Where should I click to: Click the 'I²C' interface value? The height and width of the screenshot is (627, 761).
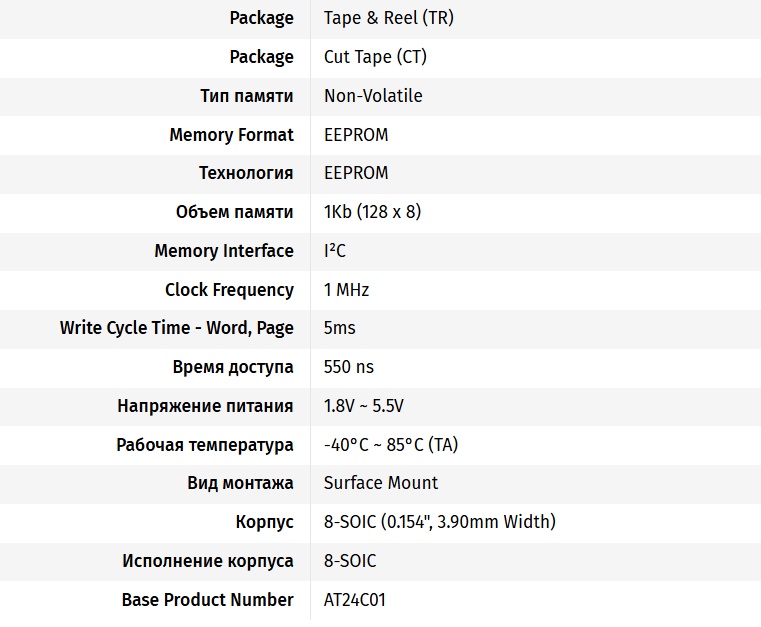pyautogui.click(x=335, y=251)
